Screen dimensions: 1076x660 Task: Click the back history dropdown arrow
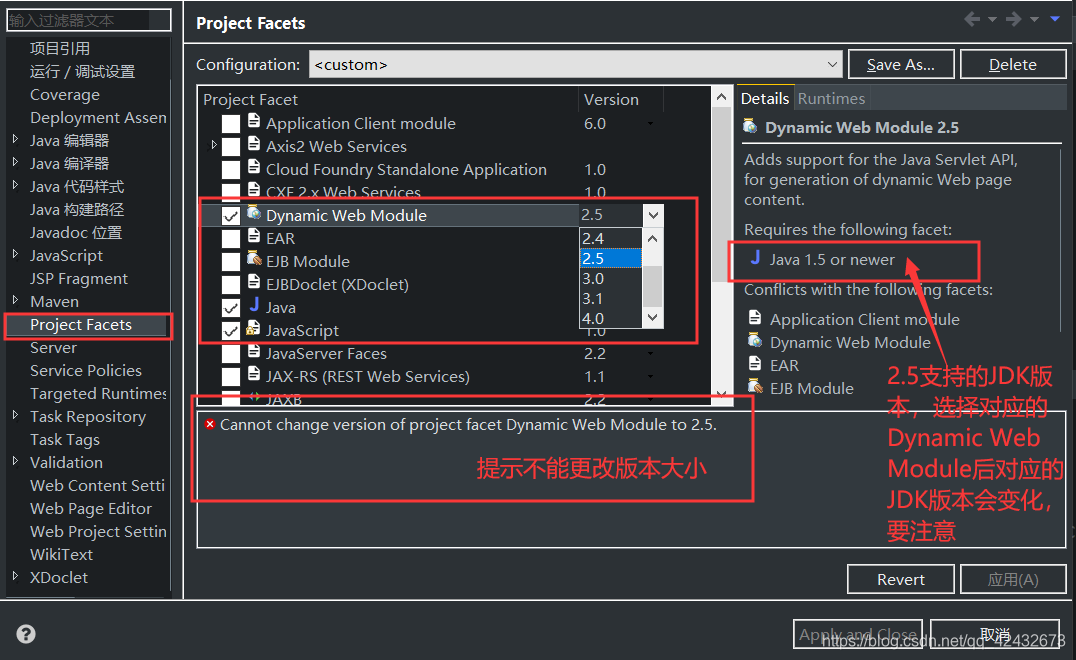pos(992,20)
